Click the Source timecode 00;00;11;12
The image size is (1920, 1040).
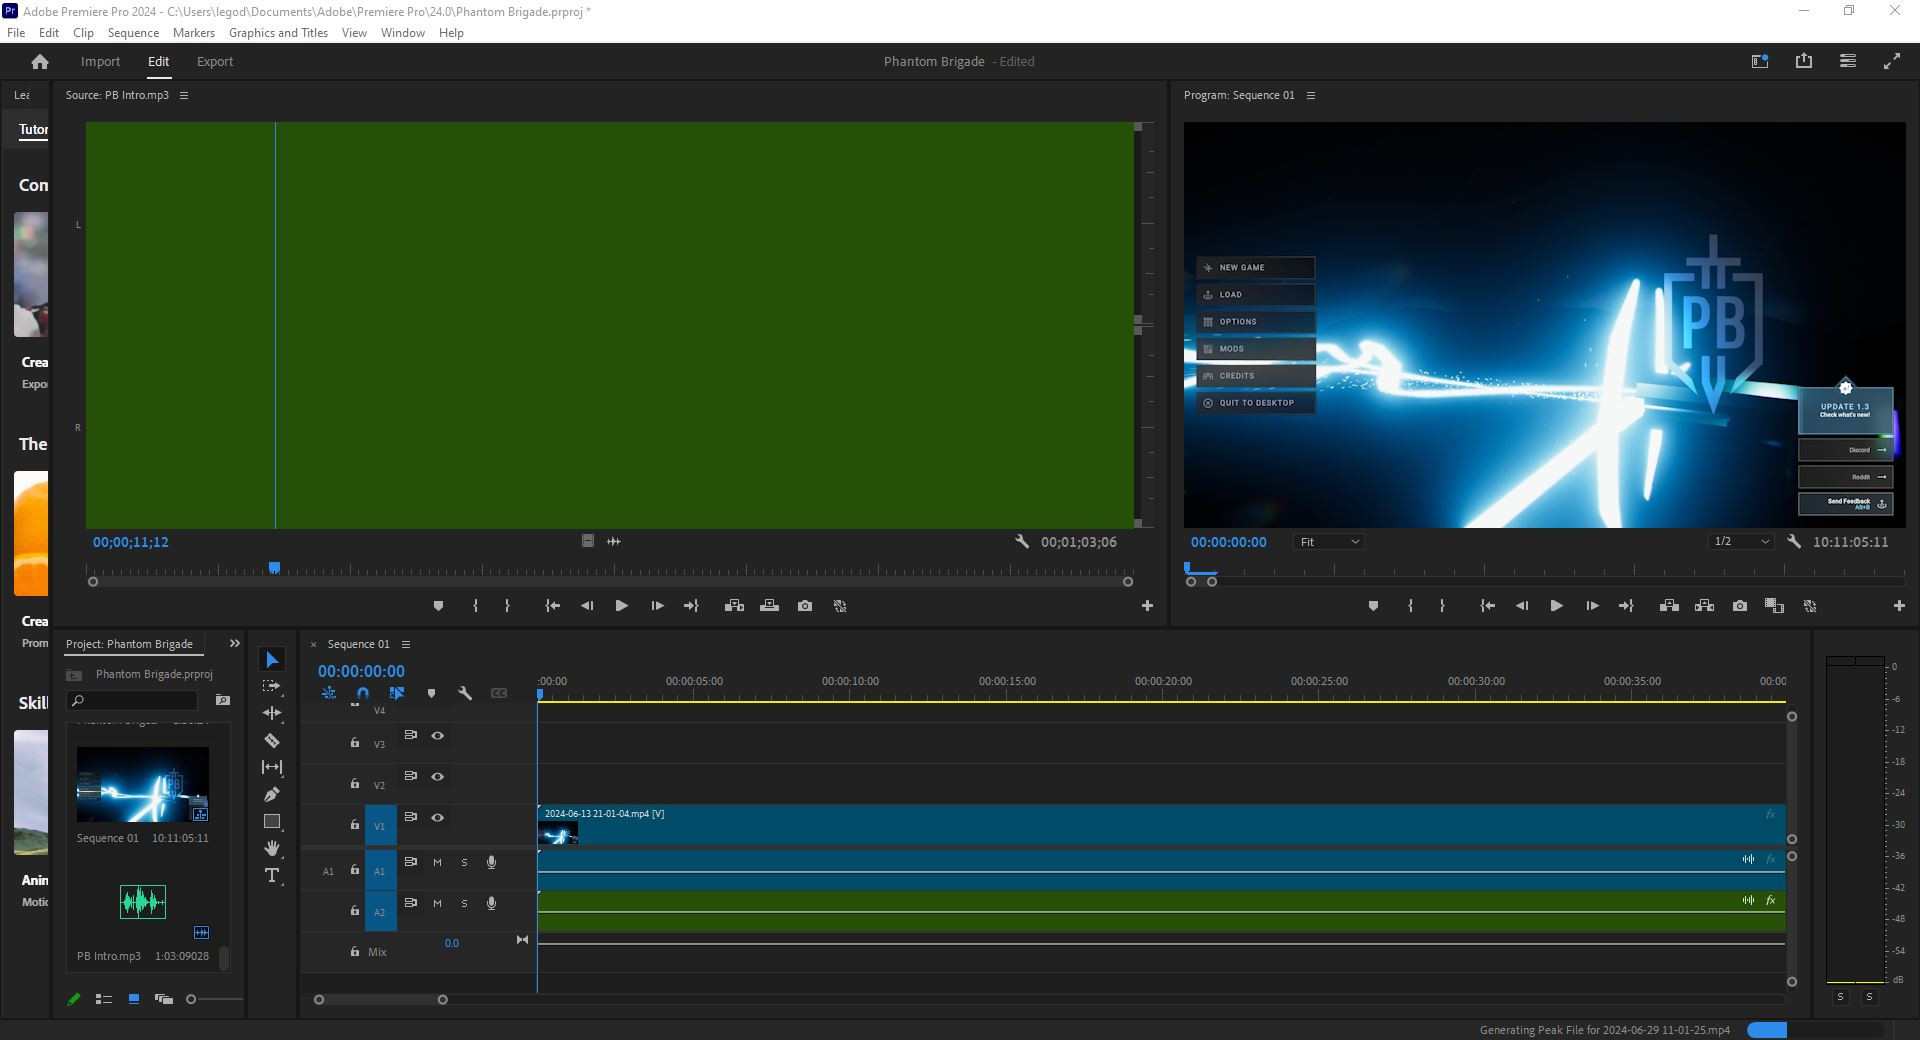pos(131,542)
